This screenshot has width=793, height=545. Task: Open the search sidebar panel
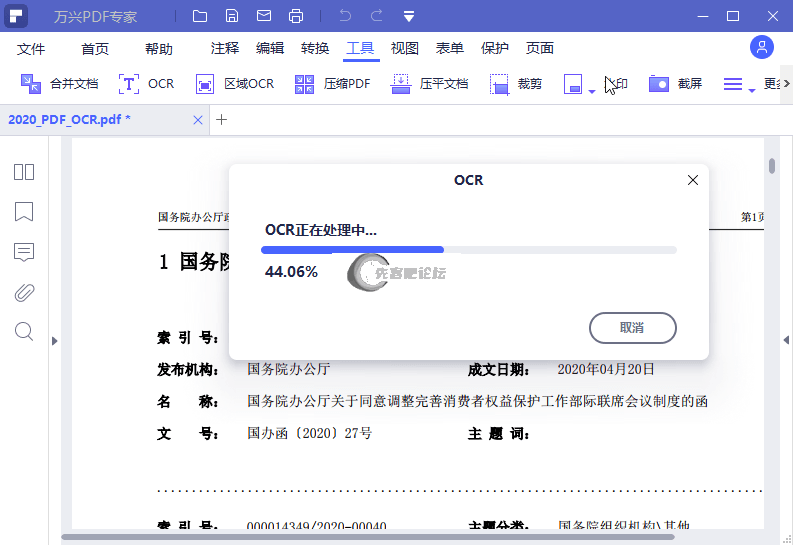pos(24,331)
